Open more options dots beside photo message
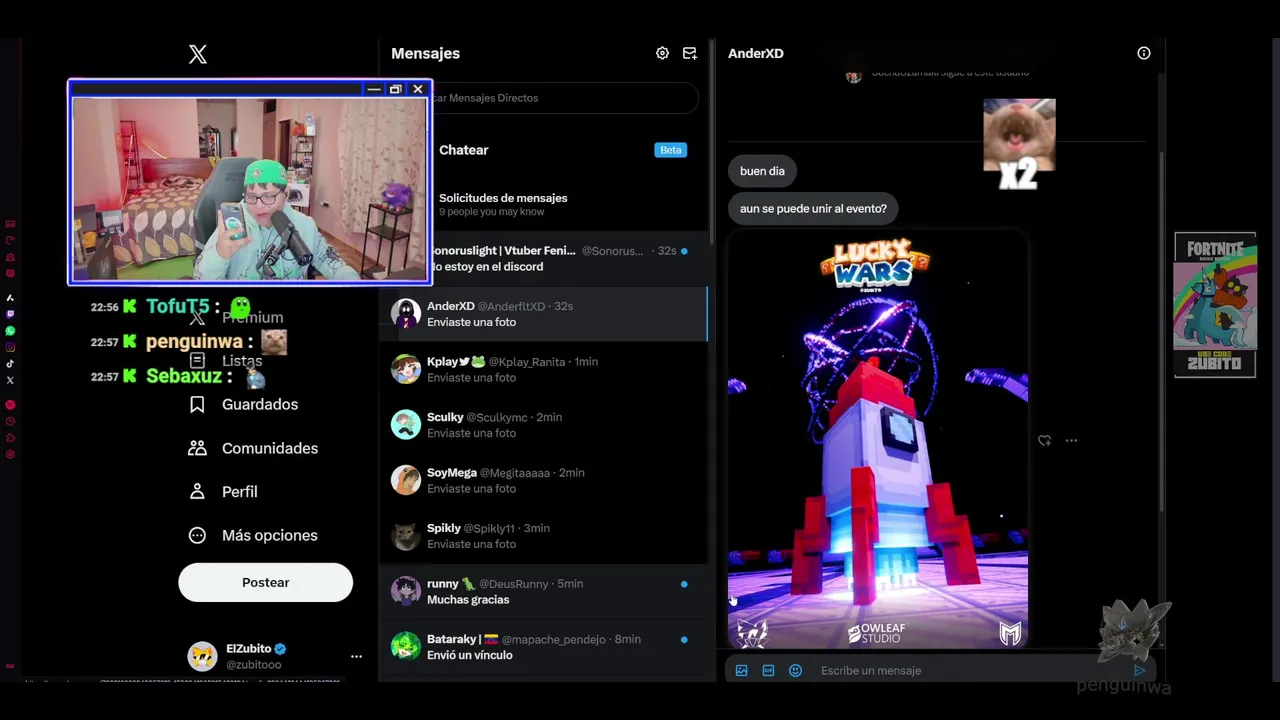 tap(1071, 440)
